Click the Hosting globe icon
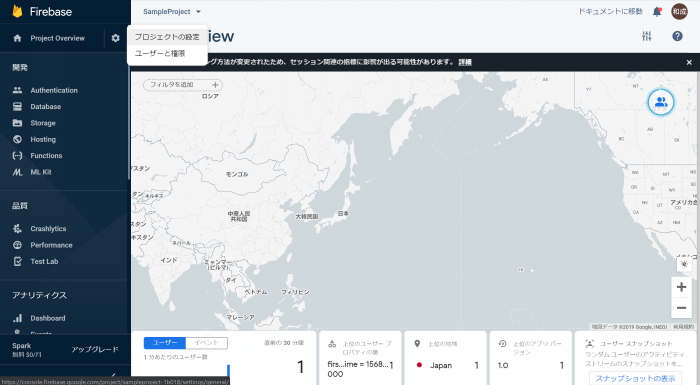The height and width of the screenshot is (385, 700). pos(17,139)
